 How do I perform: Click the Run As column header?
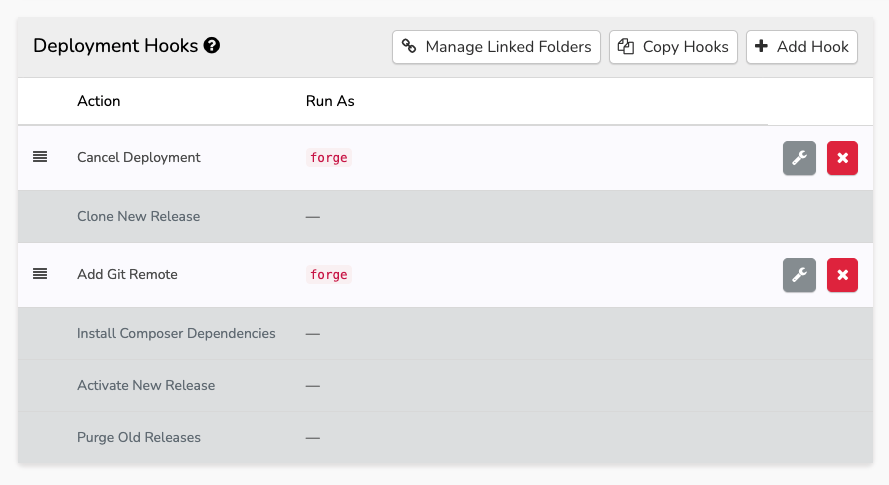(330, 101)
